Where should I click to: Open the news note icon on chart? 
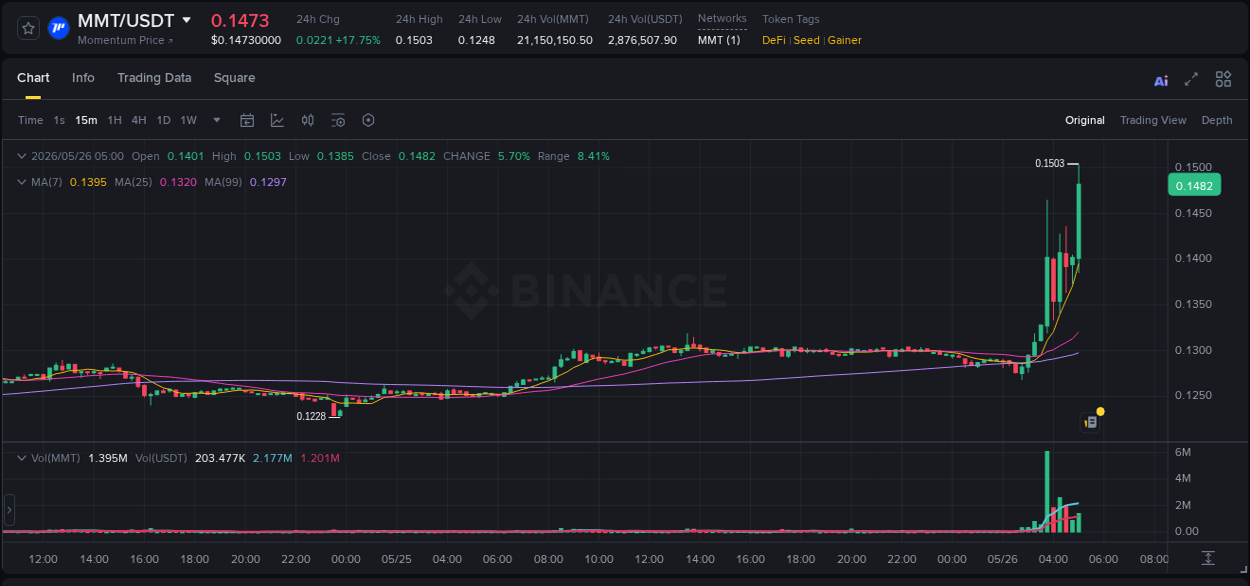tap(1091, 422)
